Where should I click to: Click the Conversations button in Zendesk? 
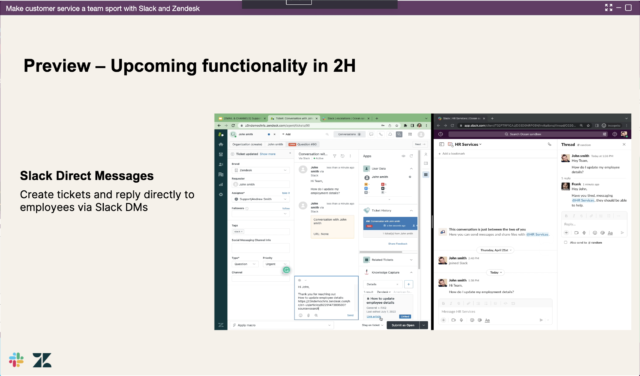click(x=349, y=134)
